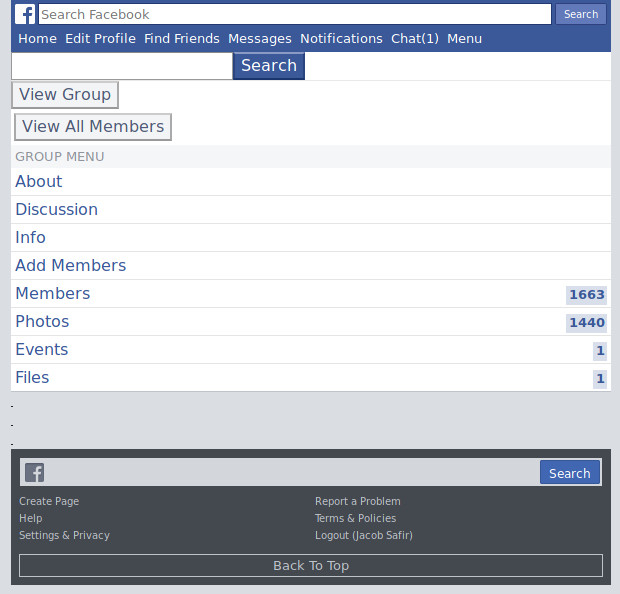
Task: Click the View All Members button
Action: click(93, 127)
